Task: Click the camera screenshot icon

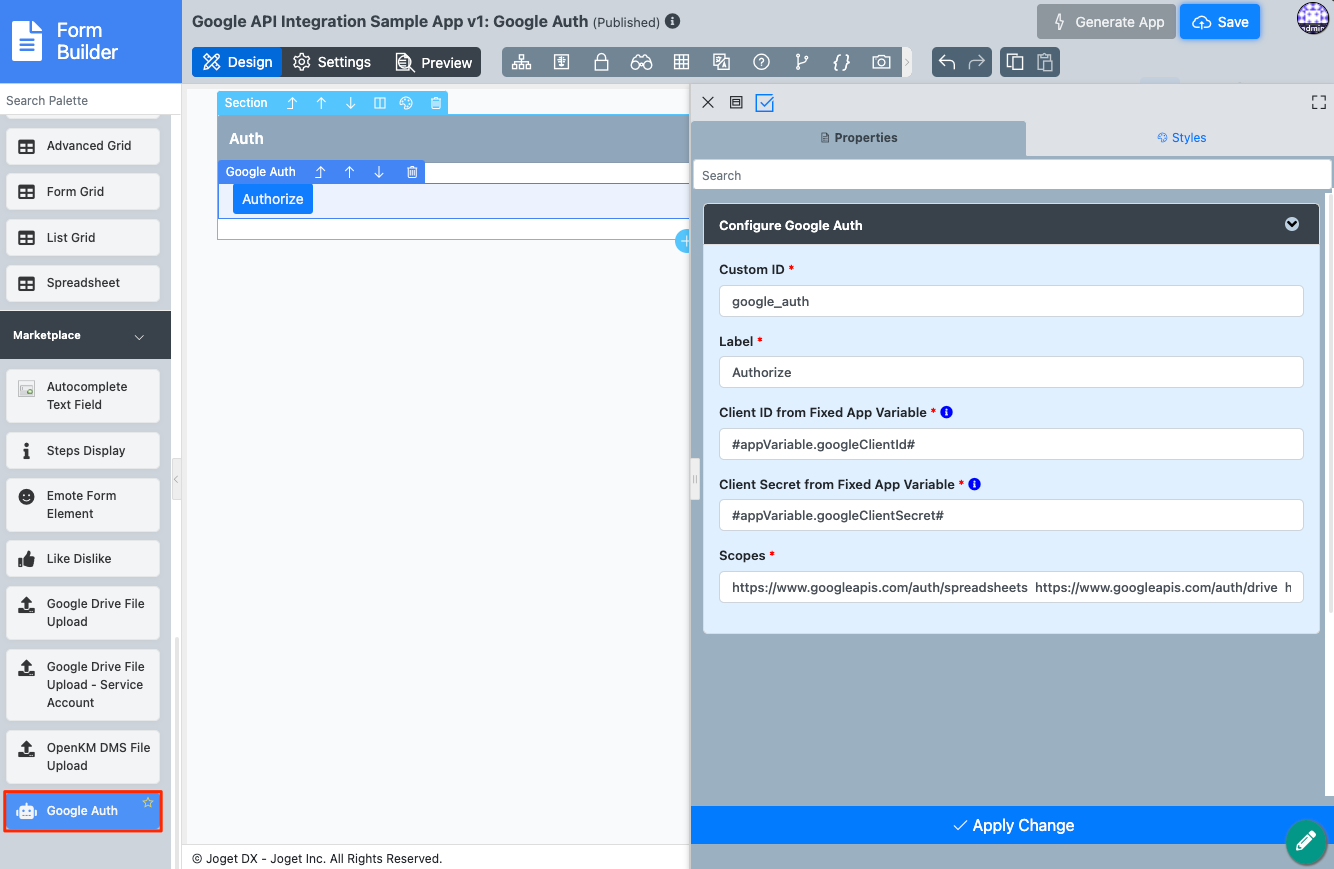Action: click(881, 62)
